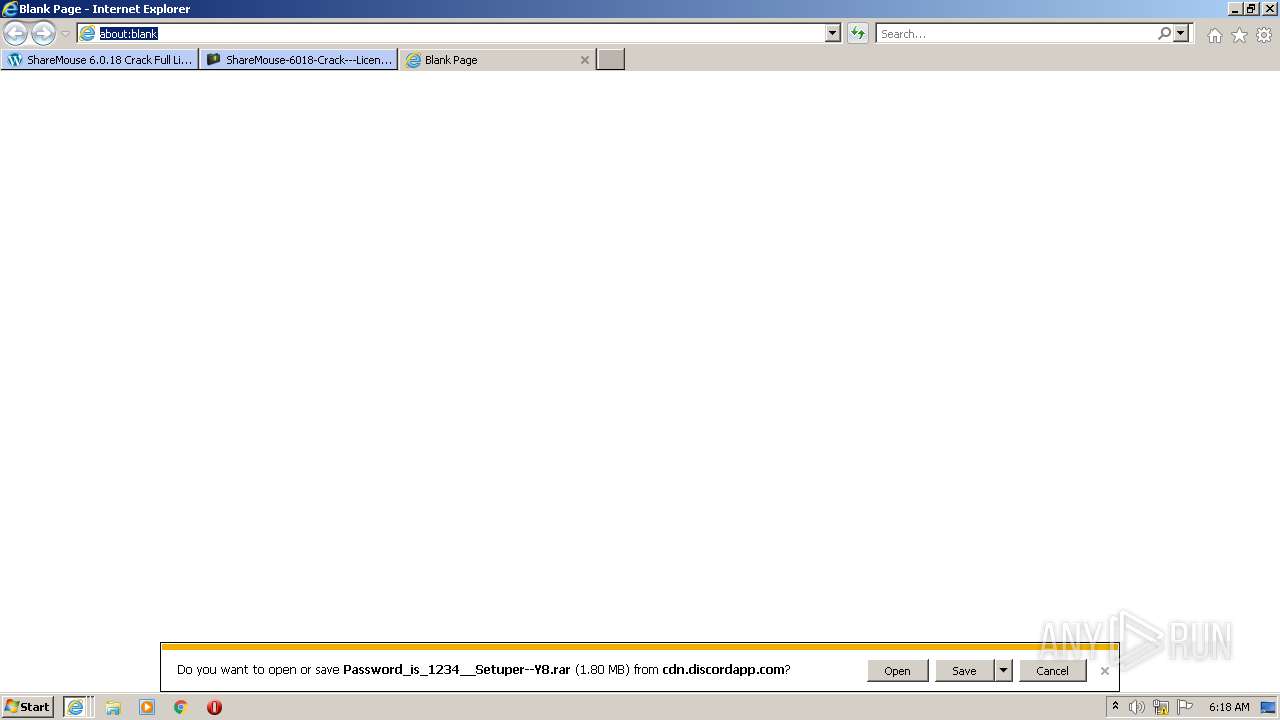The width and height of the screenshot is (1280, 720).
Task: Expand the address bar autocomplete dropdown
Action: point(833,33)
